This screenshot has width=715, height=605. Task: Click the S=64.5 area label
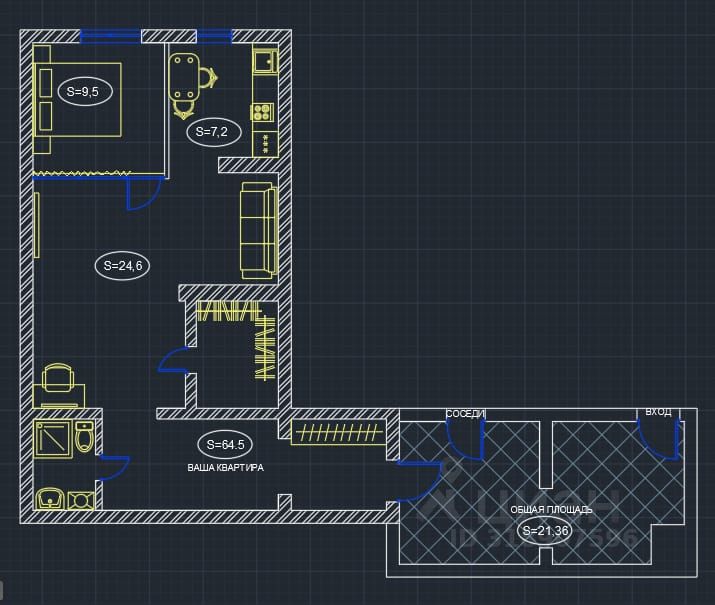226,445
